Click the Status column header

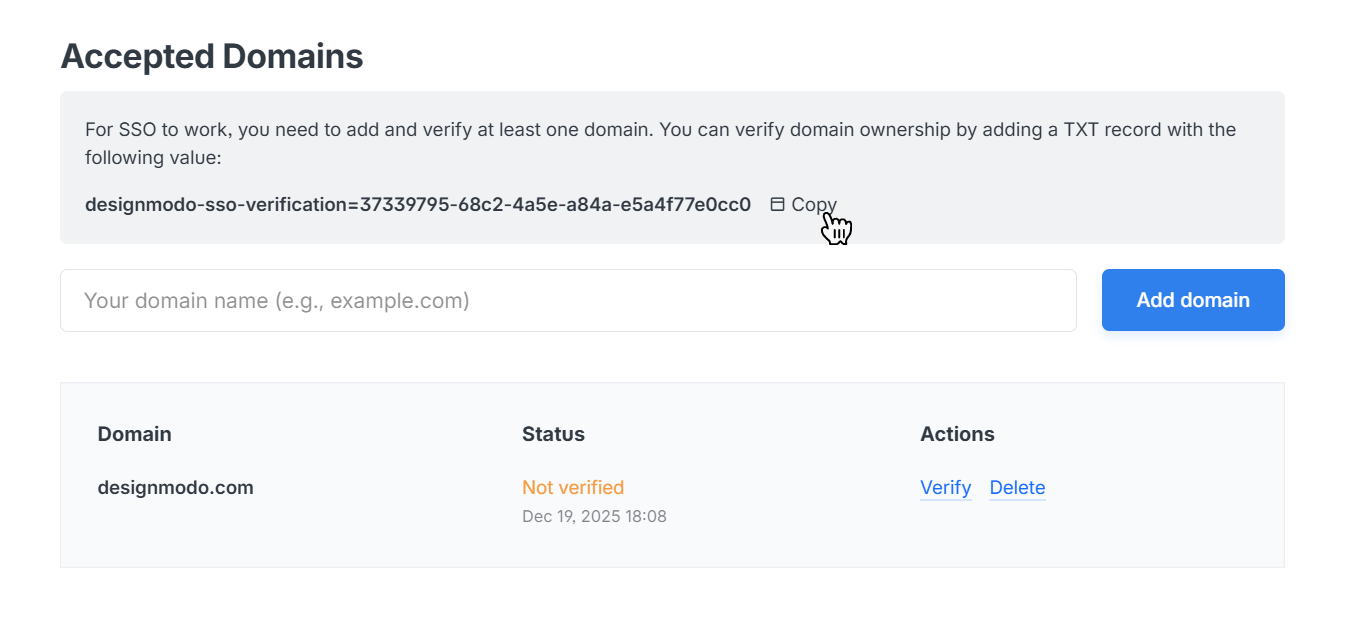[x=553, y=434]
